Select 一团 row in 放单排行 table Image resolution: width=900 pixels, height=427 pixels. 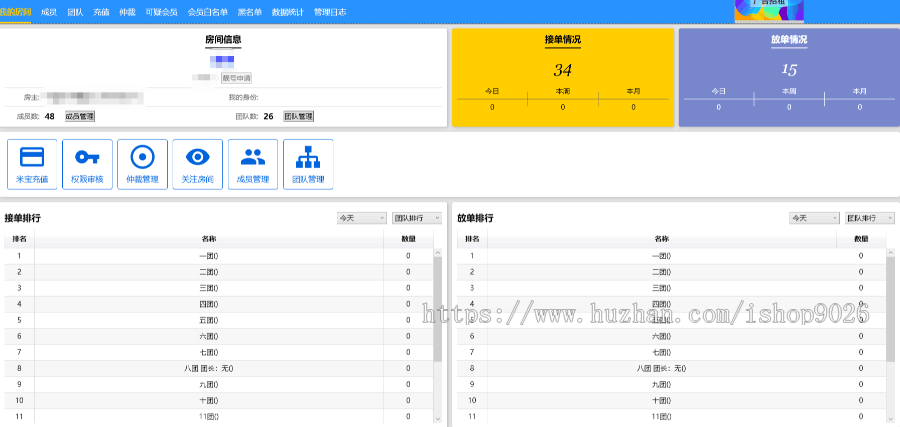click(x=662, y=256)
